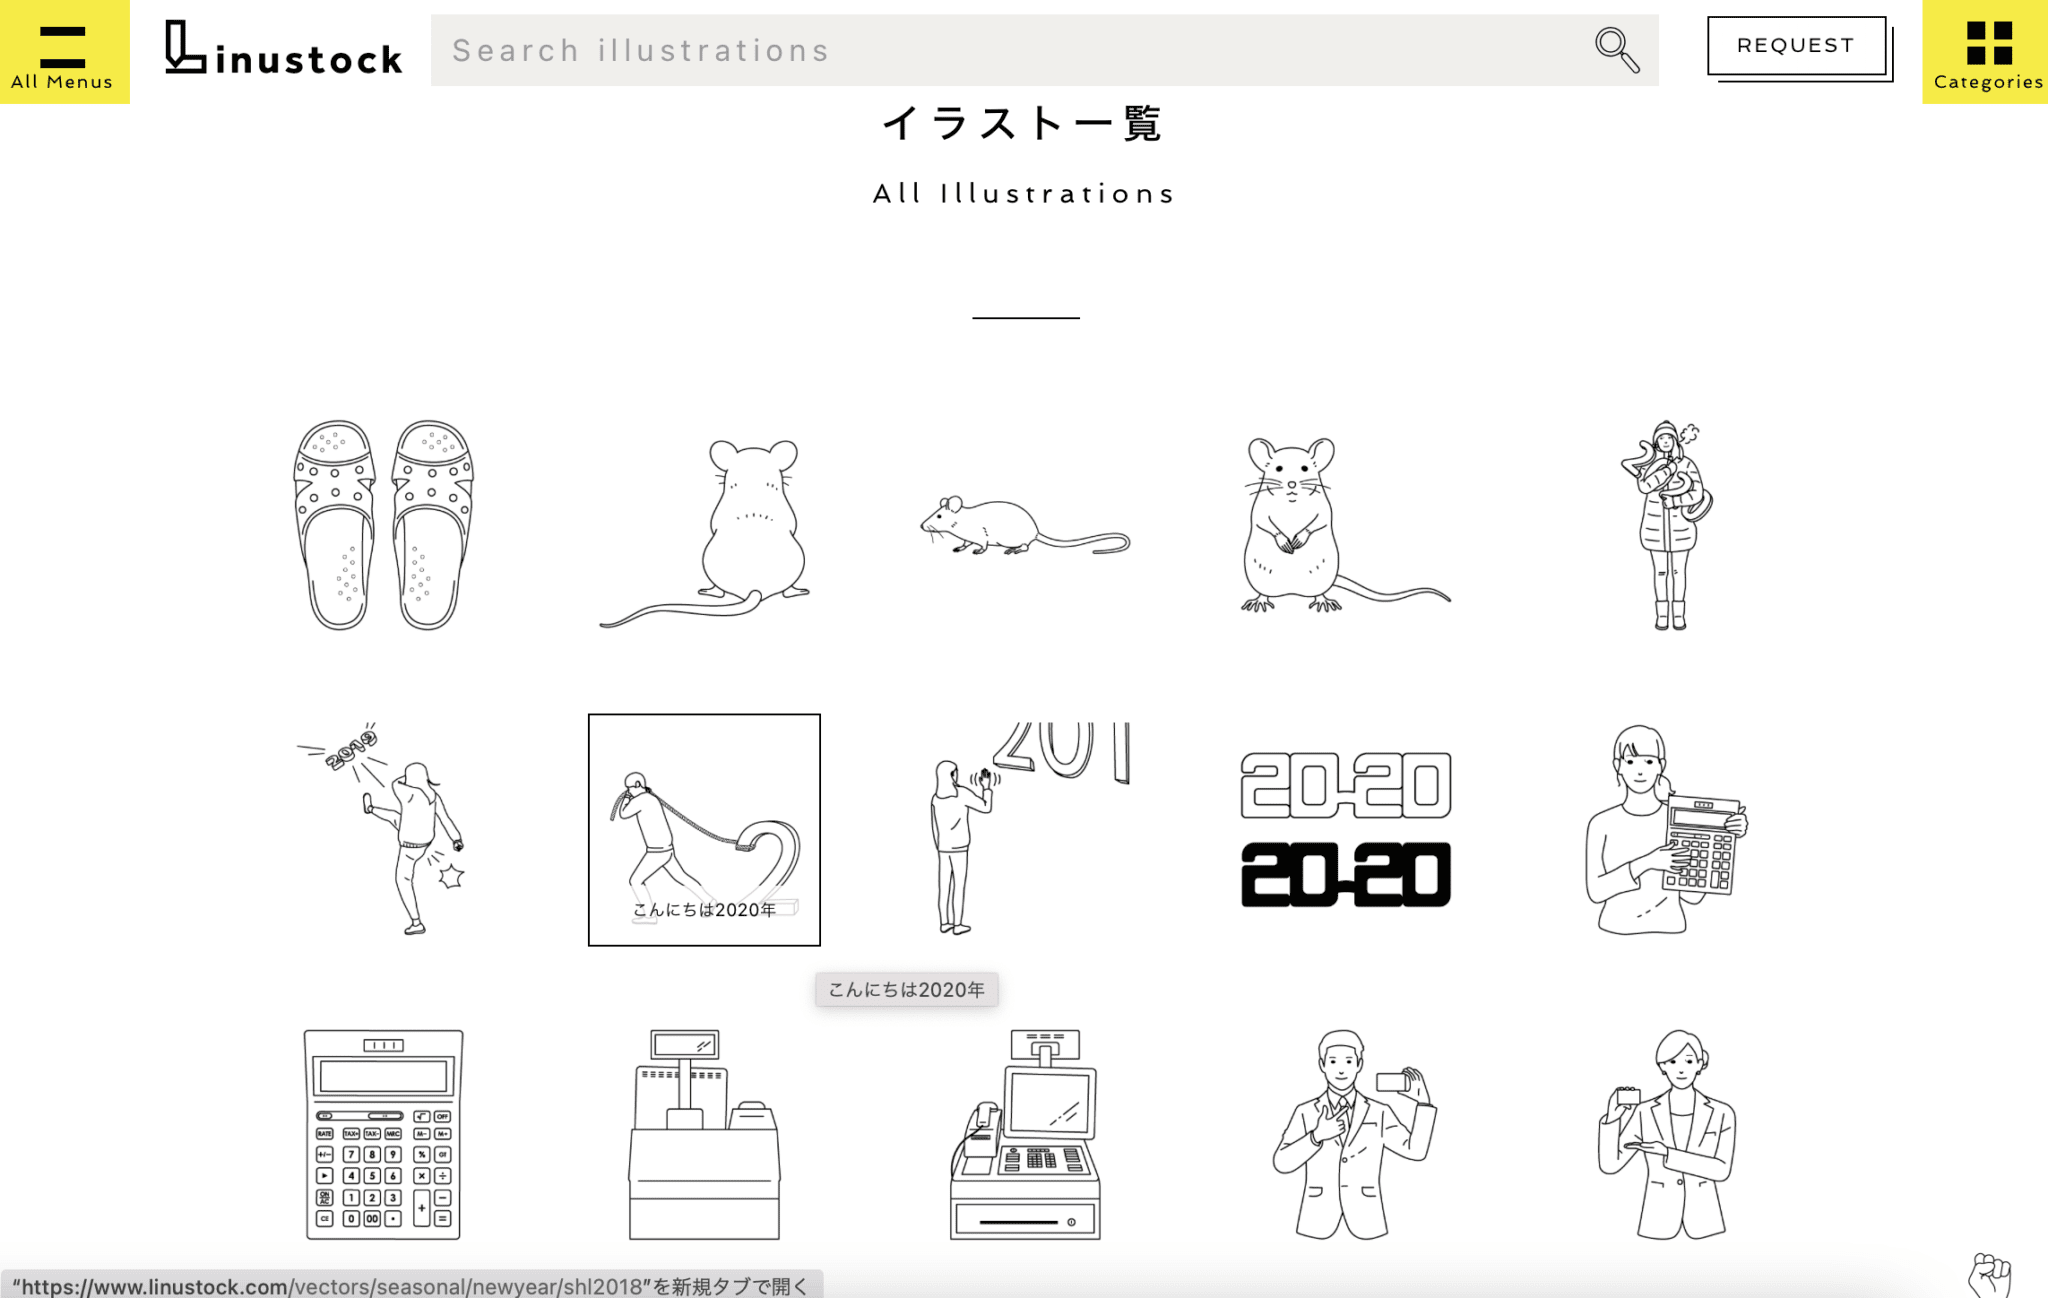
Task: Click the magnifying glass search icon
Action: point(1615,50)
